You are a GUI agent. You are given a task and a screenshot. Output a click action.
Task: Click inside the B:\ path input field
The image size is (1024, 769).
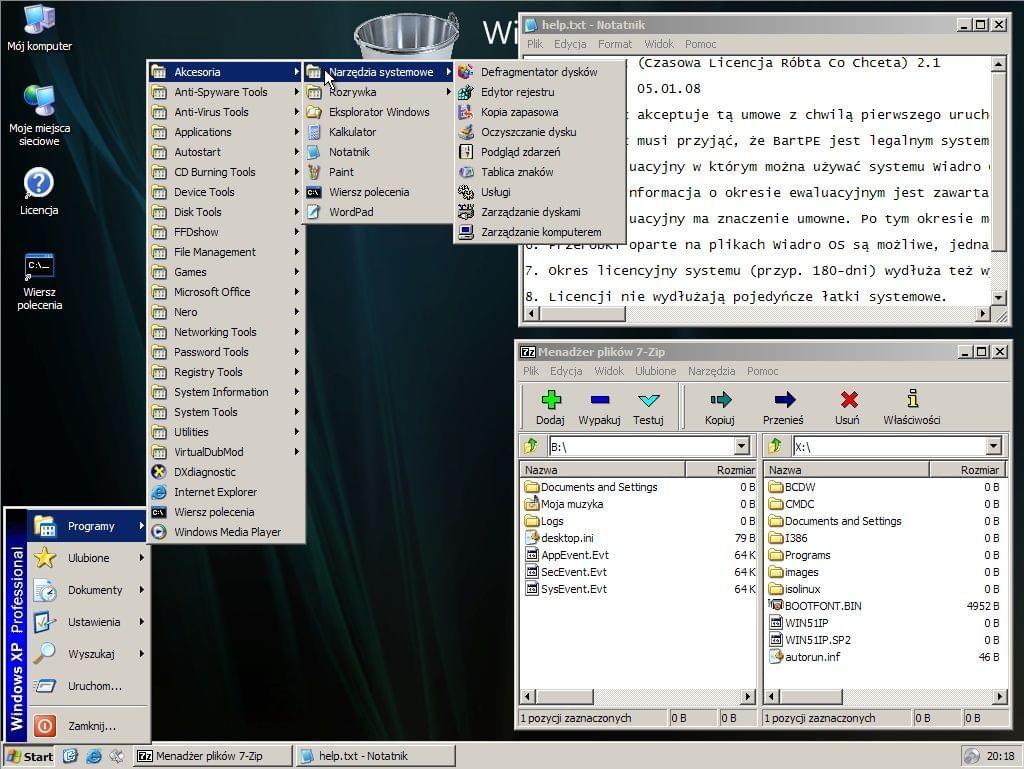click(x=642, y=447)
